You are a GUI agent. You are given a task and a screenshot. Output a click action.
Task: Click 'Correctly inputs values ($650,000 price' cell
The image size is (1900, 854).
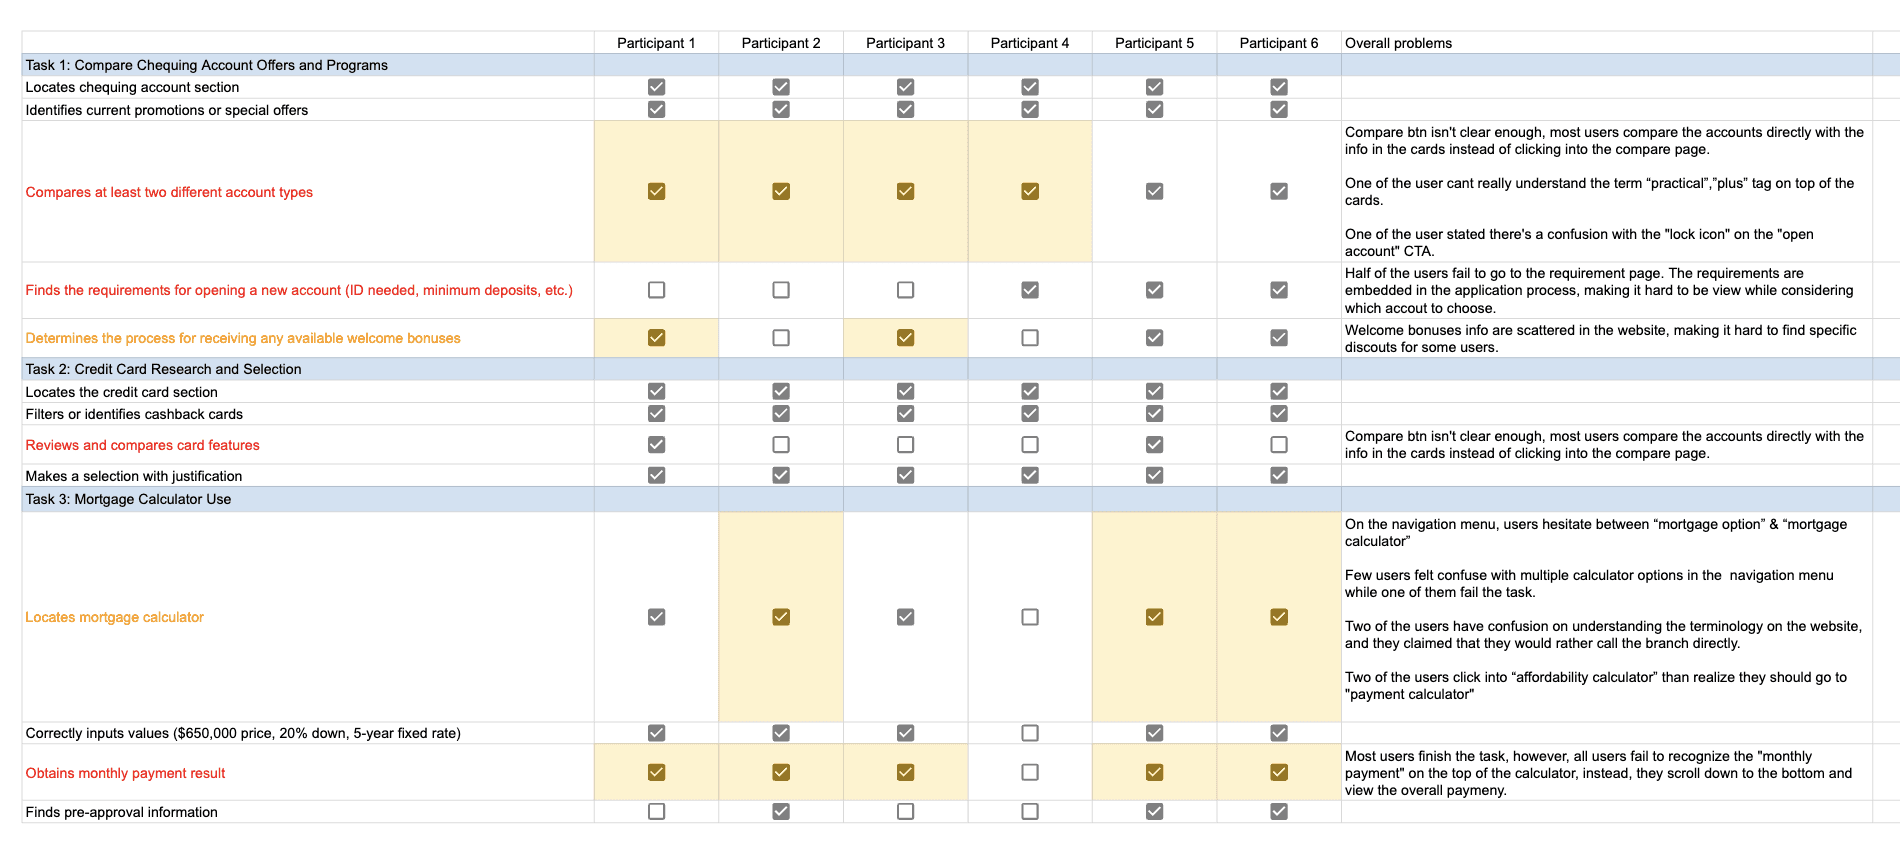308,733
